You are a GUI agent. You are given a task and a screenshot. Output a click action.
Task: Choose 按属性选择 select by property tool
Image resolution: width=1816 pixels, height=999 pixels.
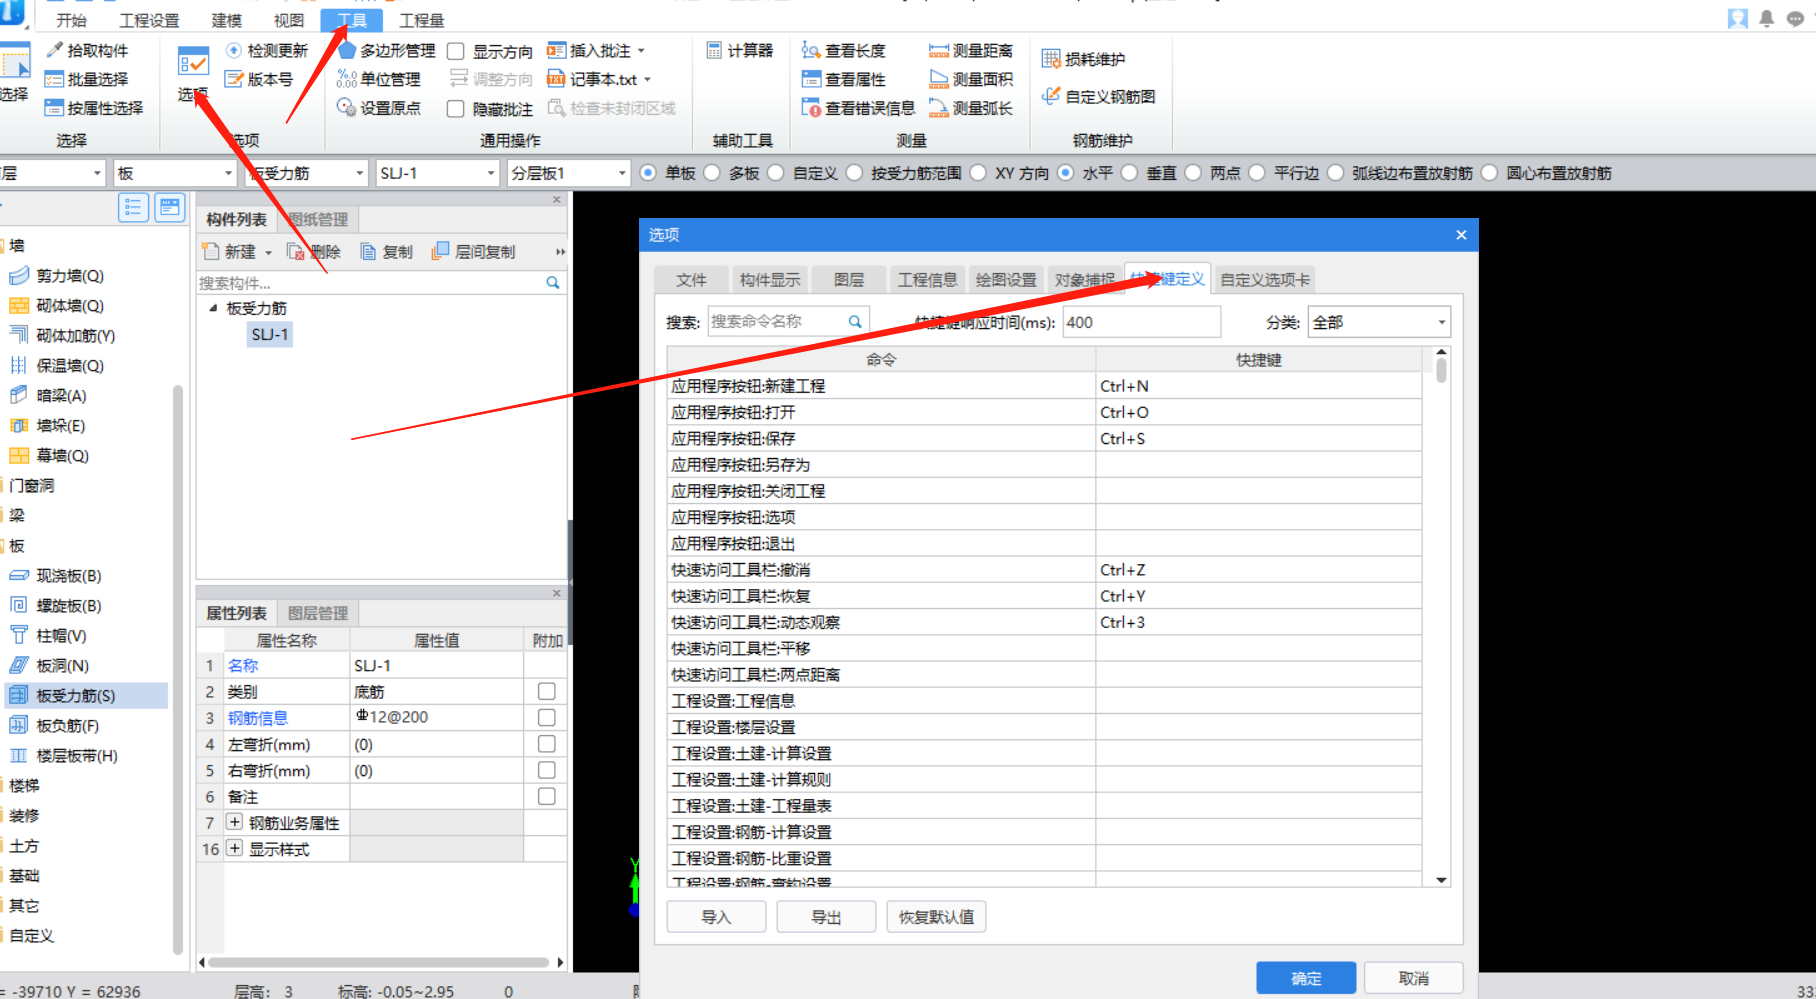coord(94,108)
